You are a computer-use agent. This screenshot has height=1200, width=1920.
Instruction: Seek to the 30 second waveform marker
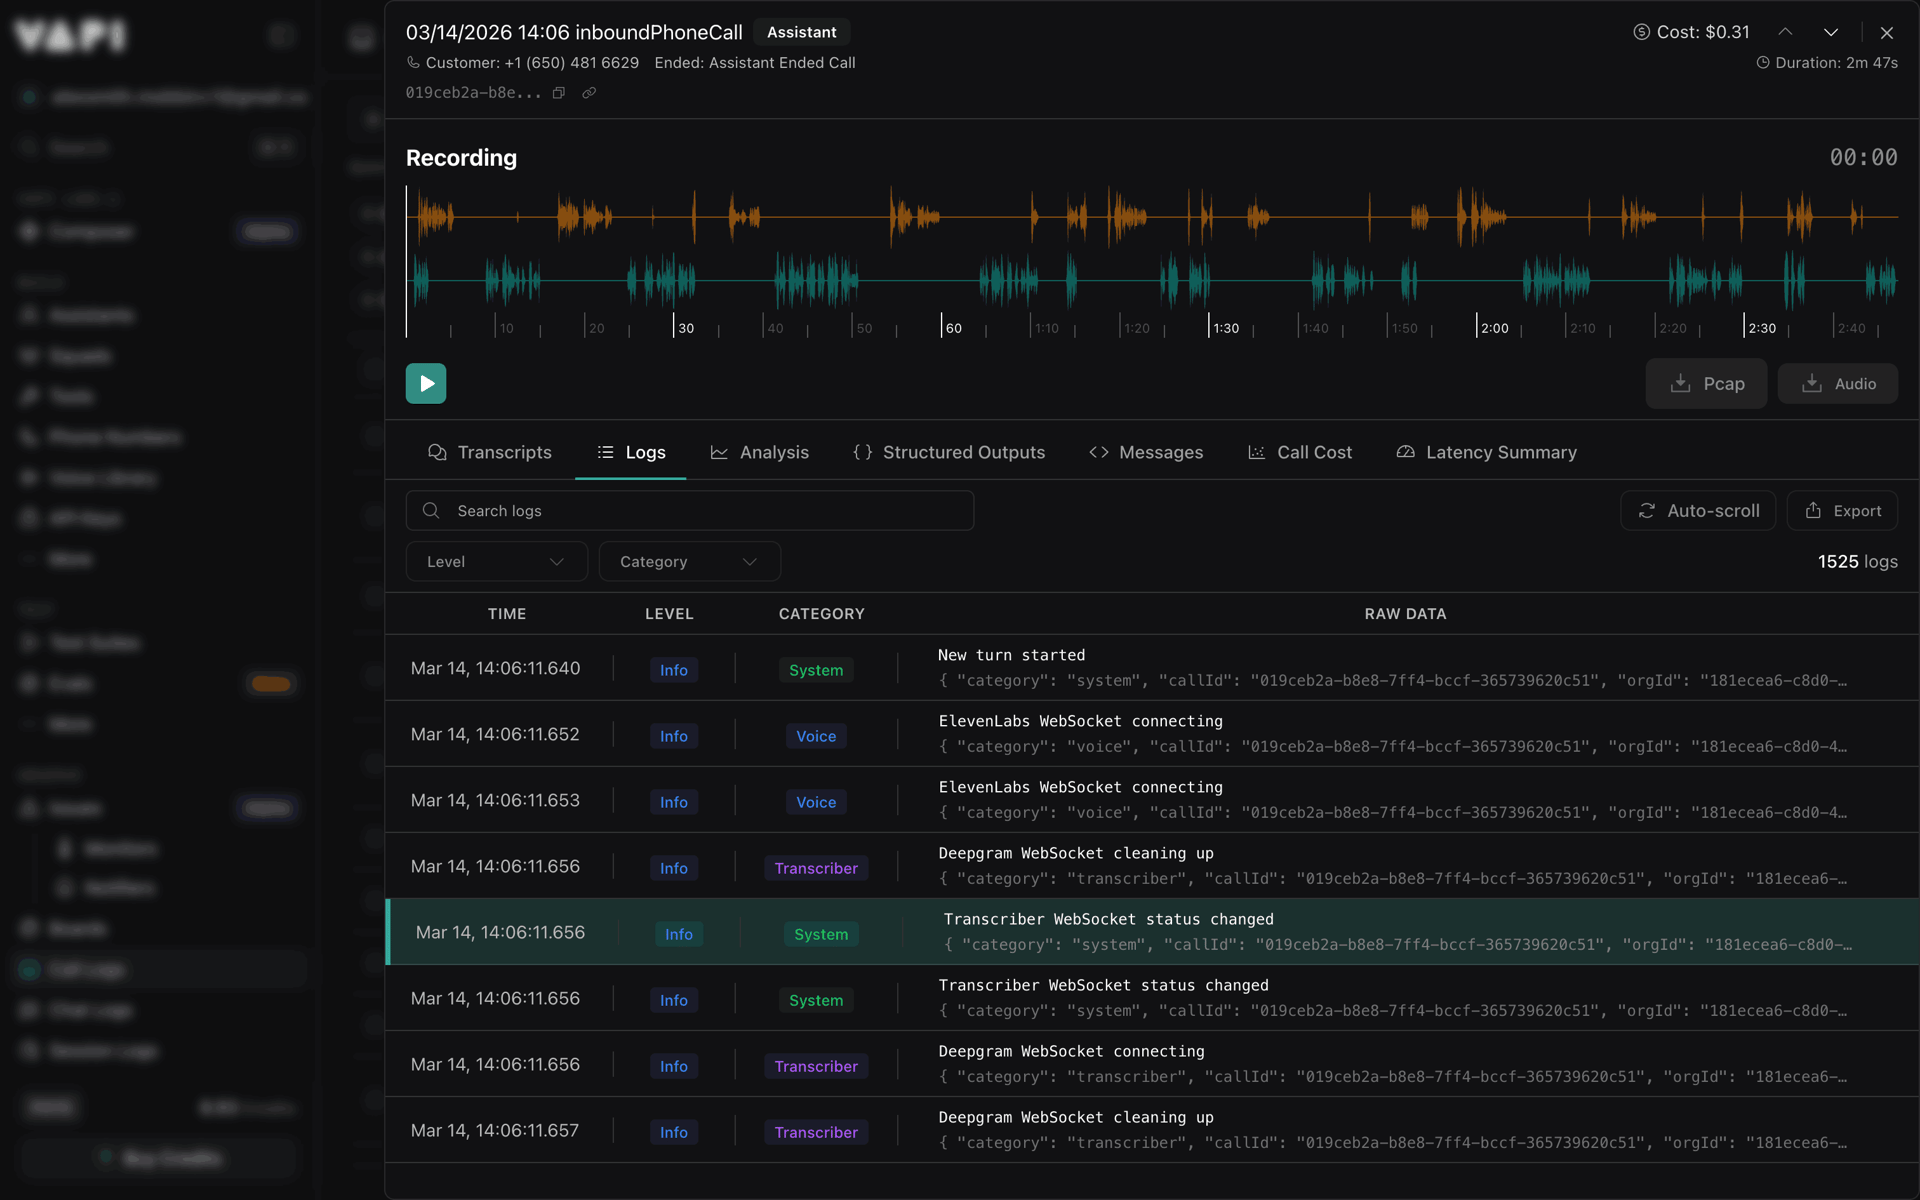685,328
